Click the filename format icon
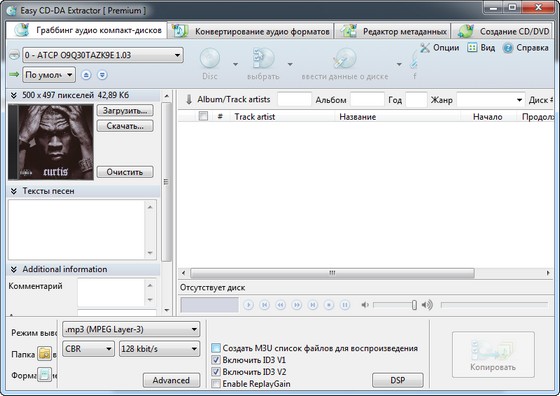Viewport: 560px width, 396px height. (45, 375)
